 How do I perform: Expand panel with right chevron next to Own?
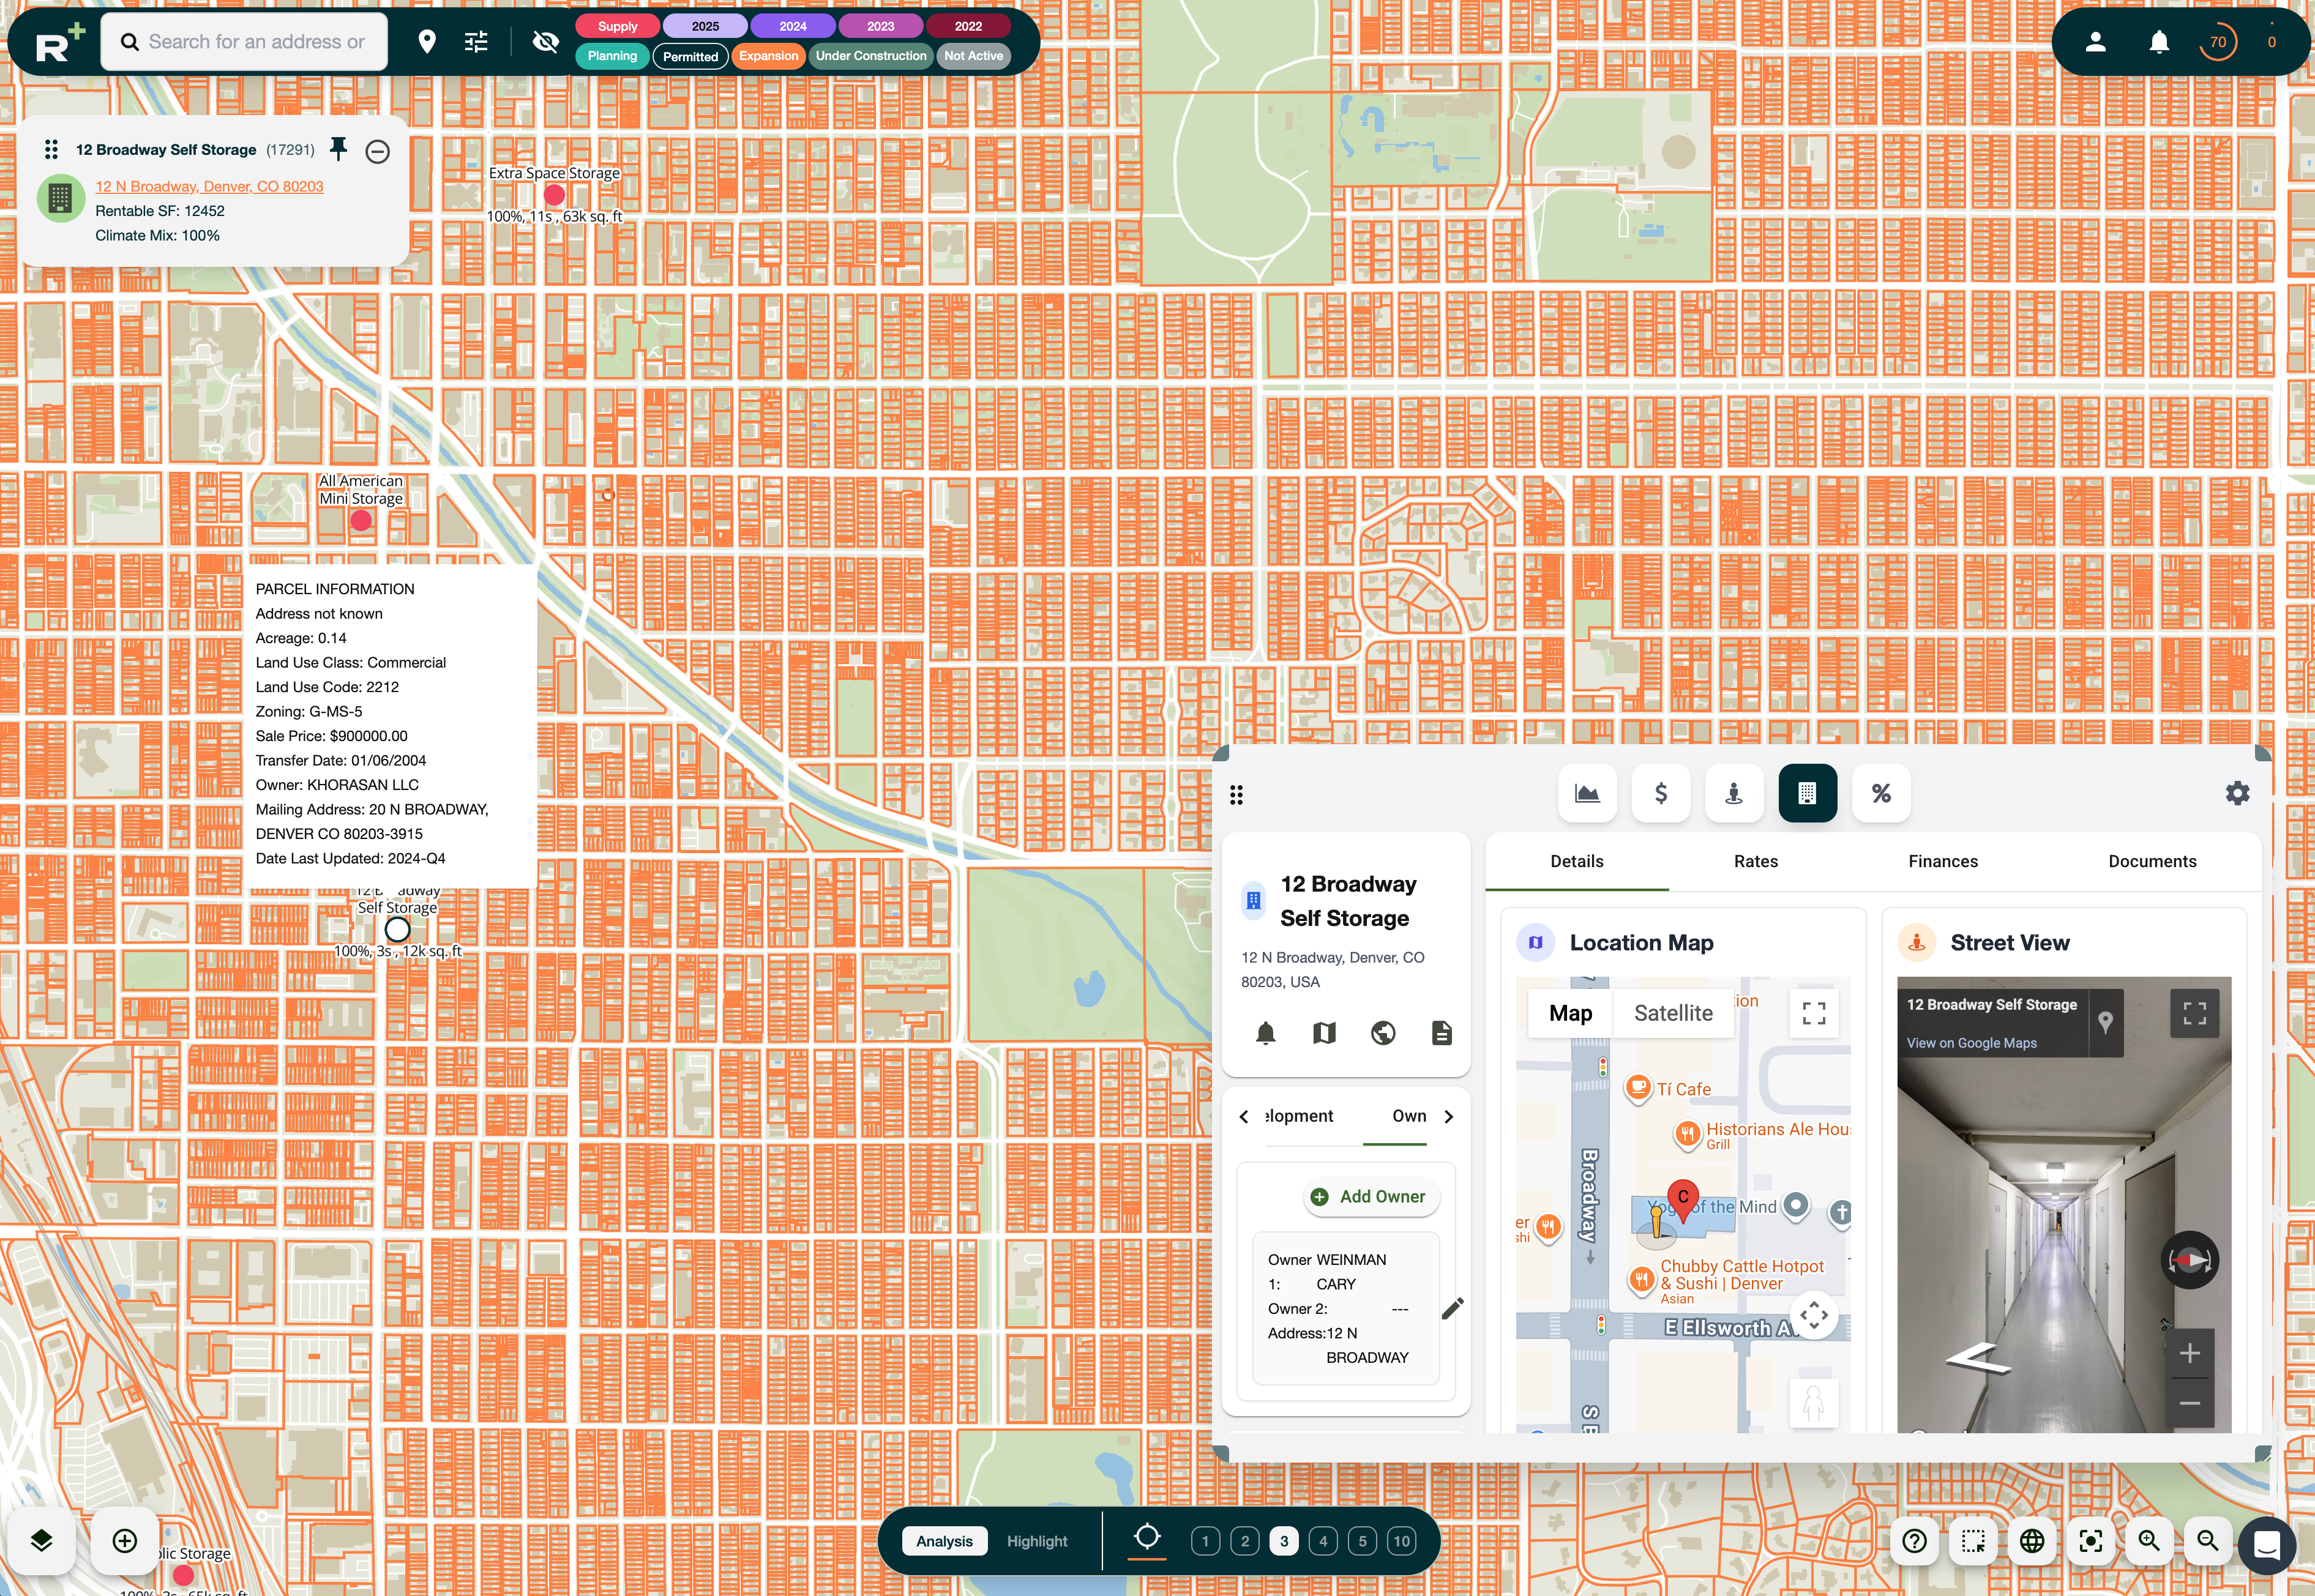[1449, 1116]
